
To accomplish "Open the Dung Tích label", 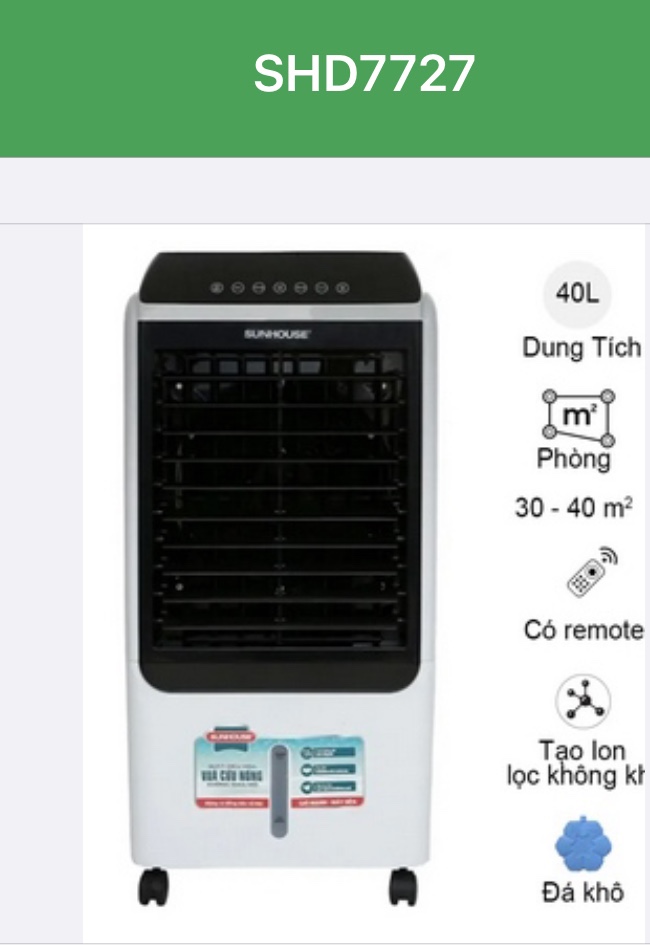I will [582, 348].
